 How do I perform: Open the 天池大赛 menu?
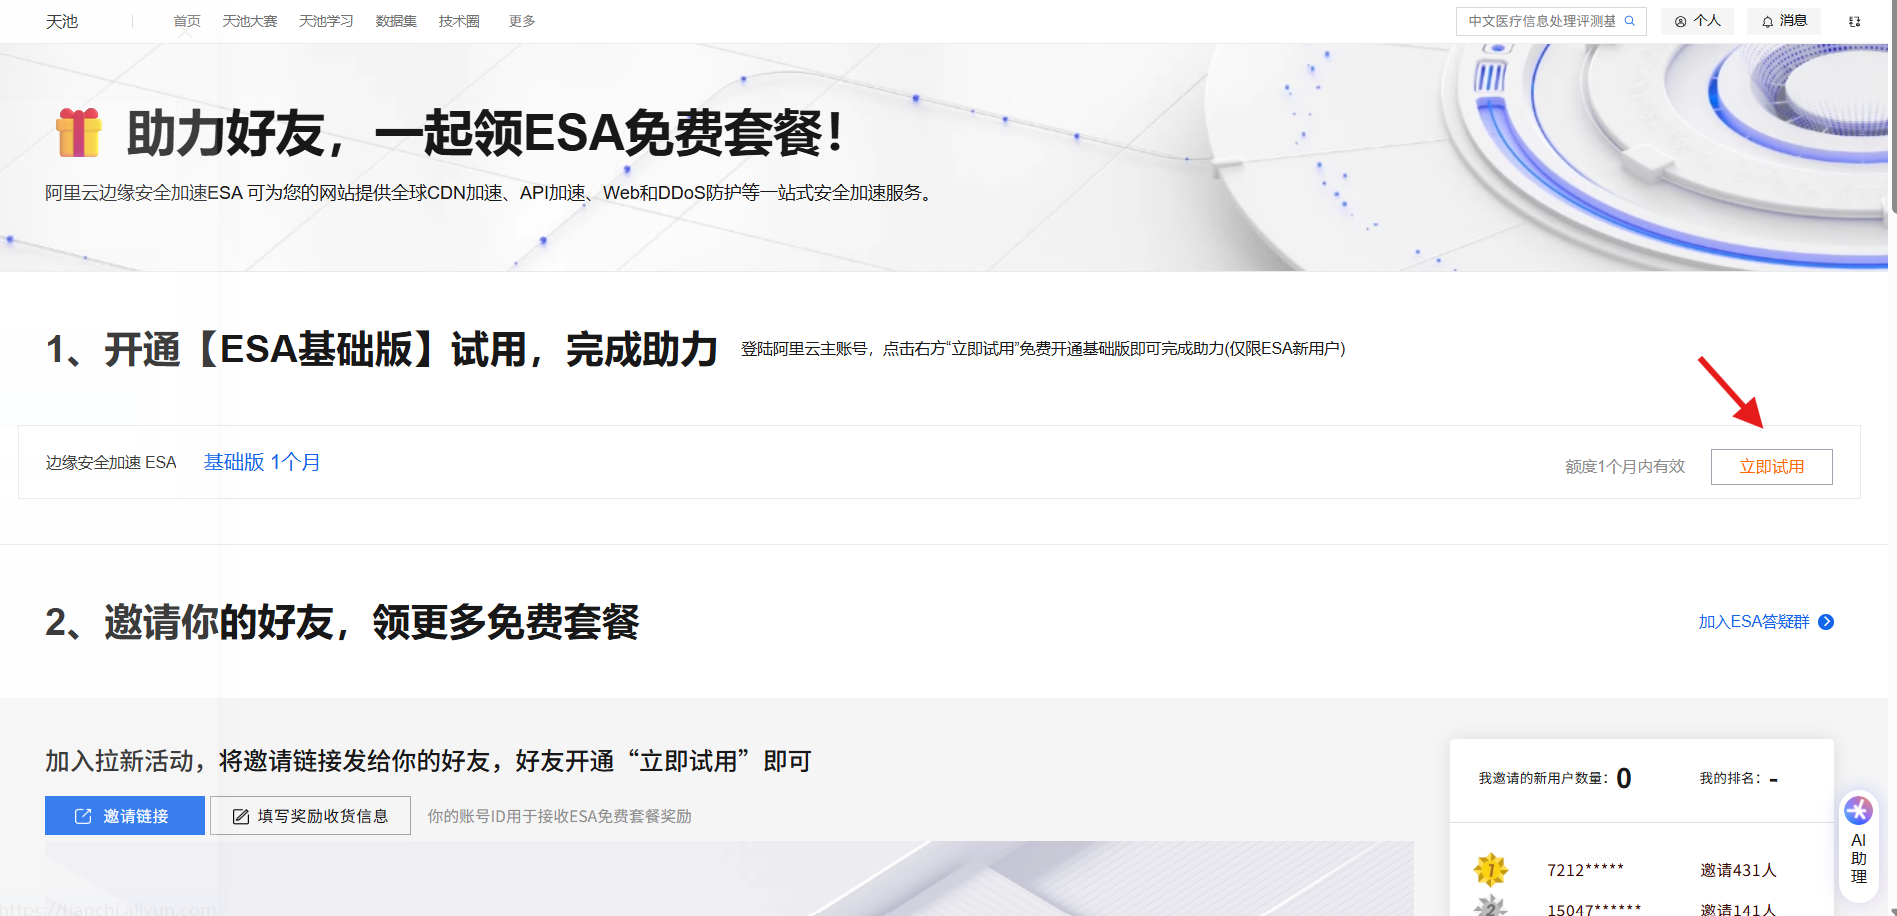(250, 21)
